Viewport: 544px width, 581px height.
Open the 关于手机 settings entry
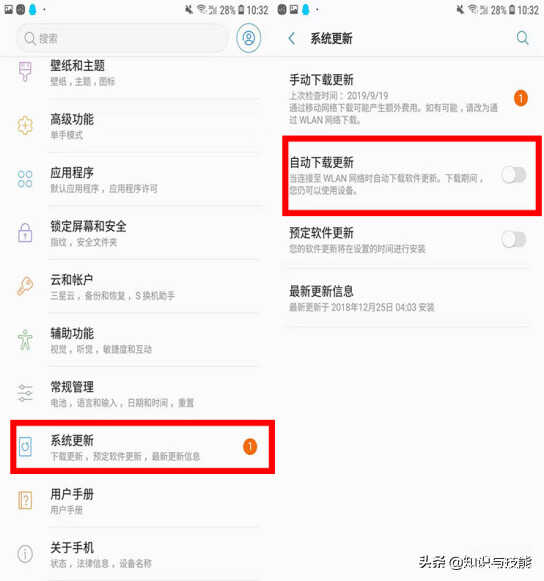(x=137, y=554)
